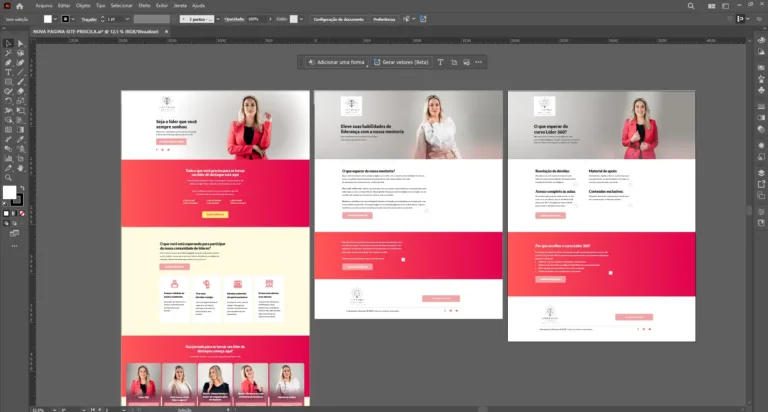Open the Layers panel icon on right dock

point(761,172)
